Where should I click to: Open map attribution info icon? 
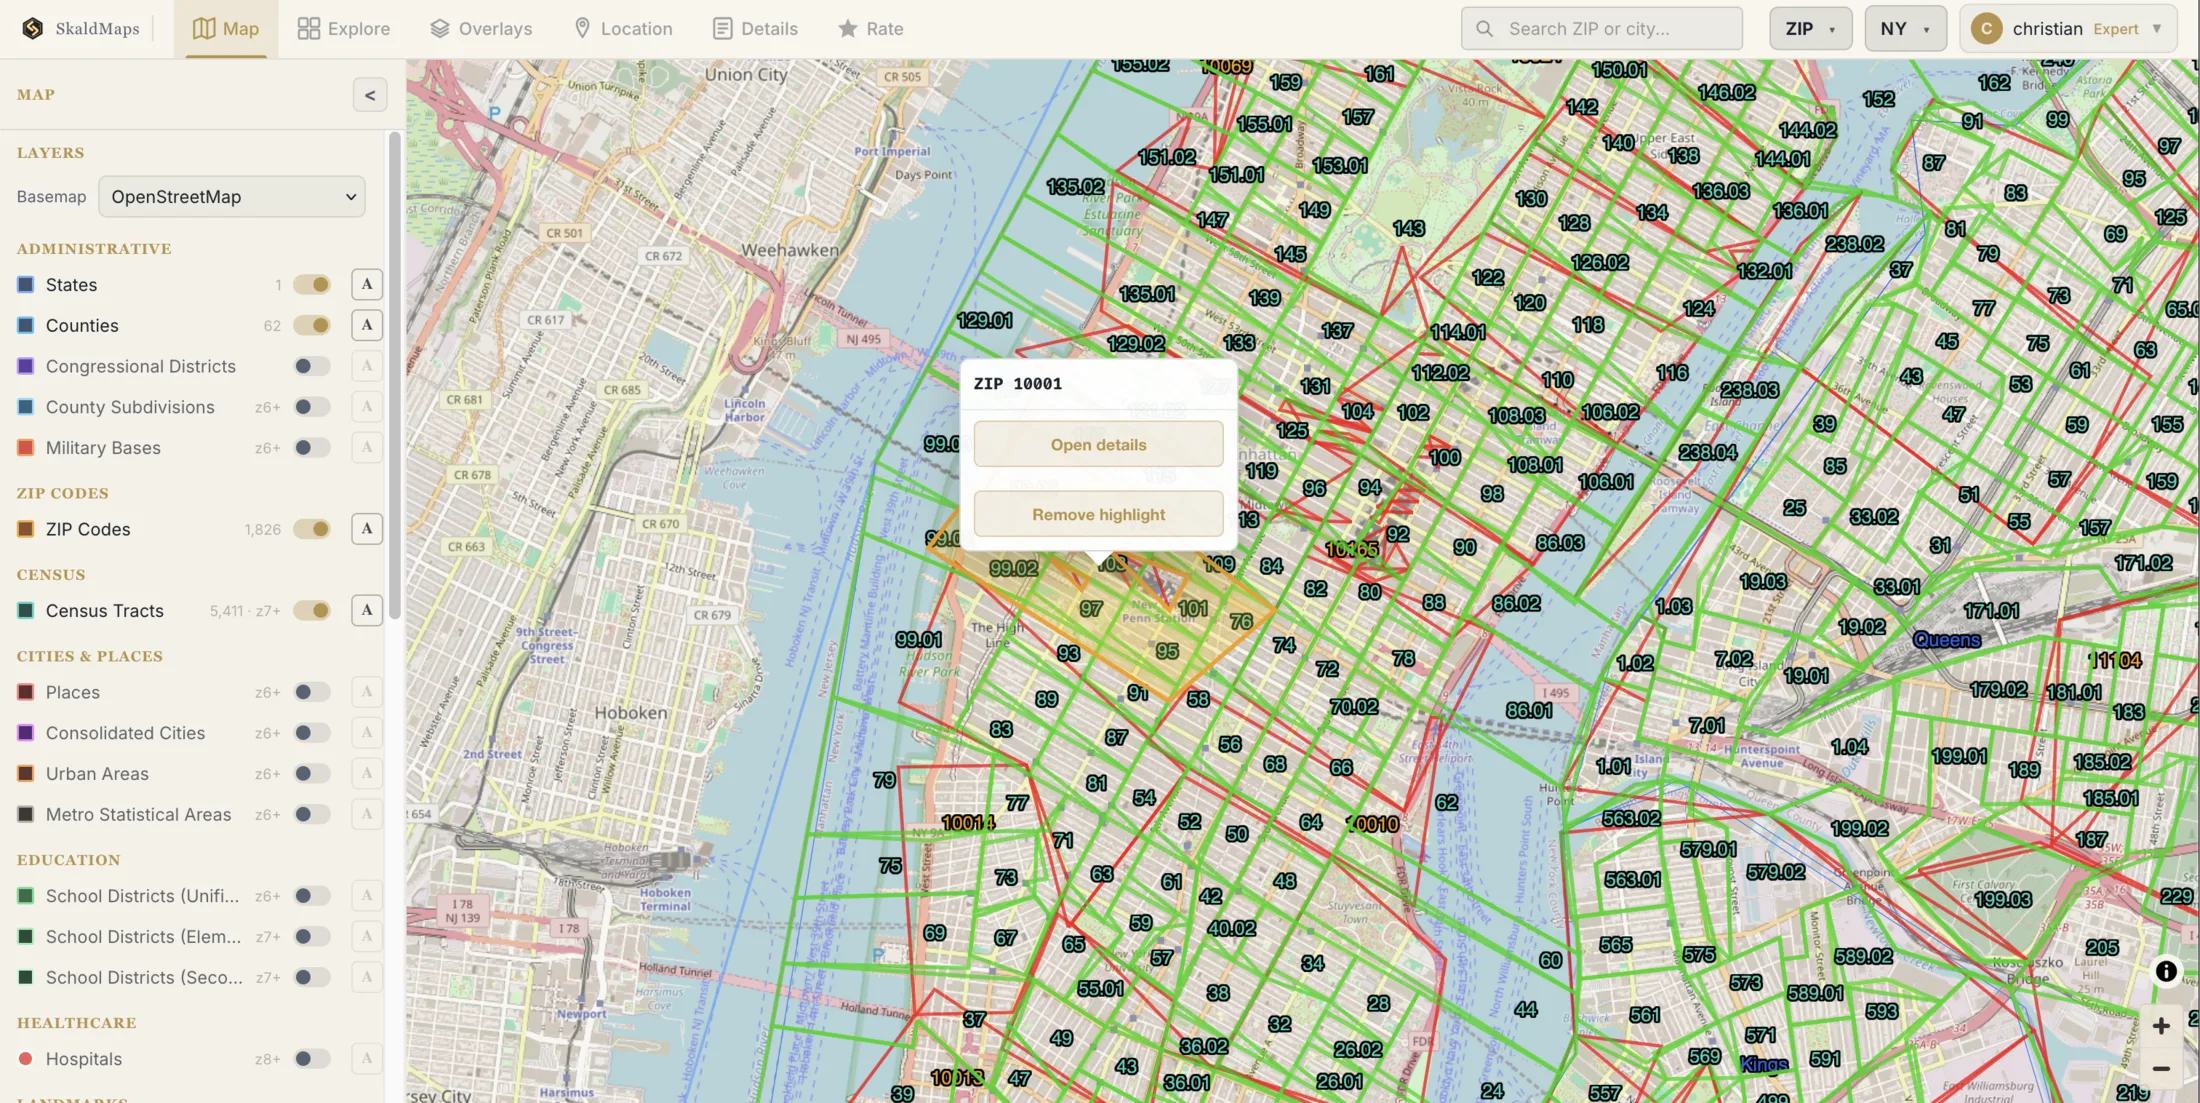(2166, 971)
